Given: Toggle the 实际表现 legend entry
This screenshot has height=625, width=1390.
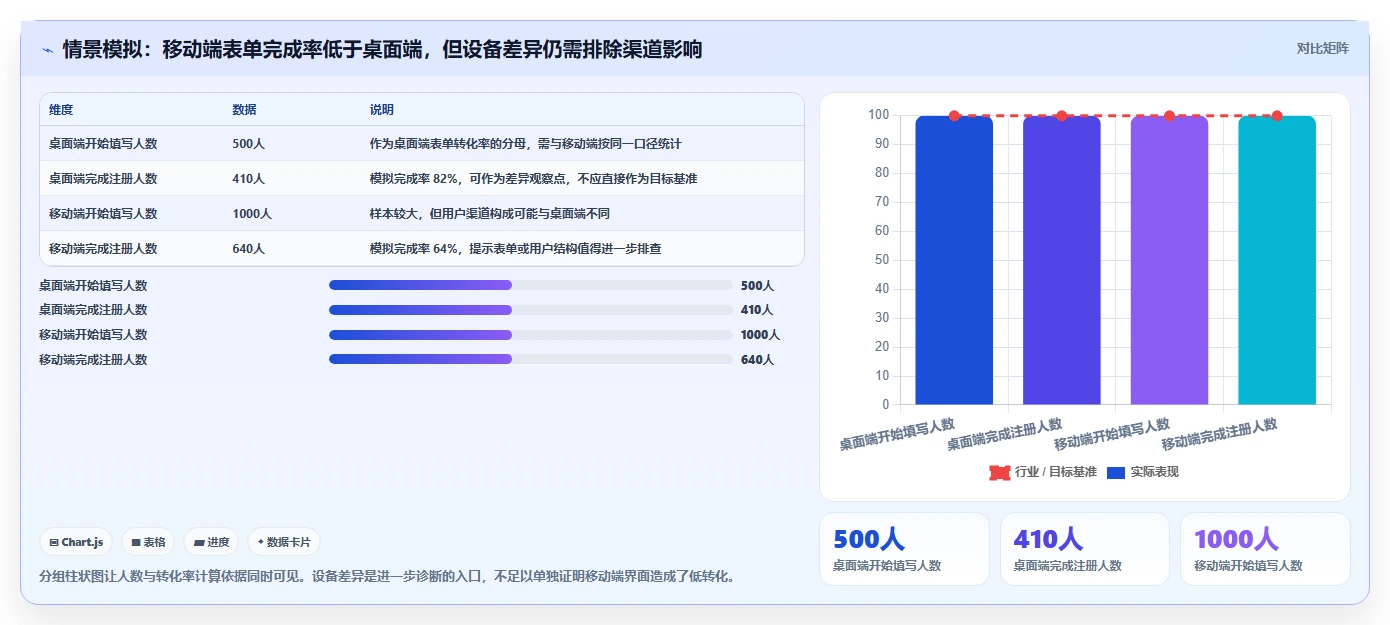Looking at the screenshot, I should pos(1143,472).
